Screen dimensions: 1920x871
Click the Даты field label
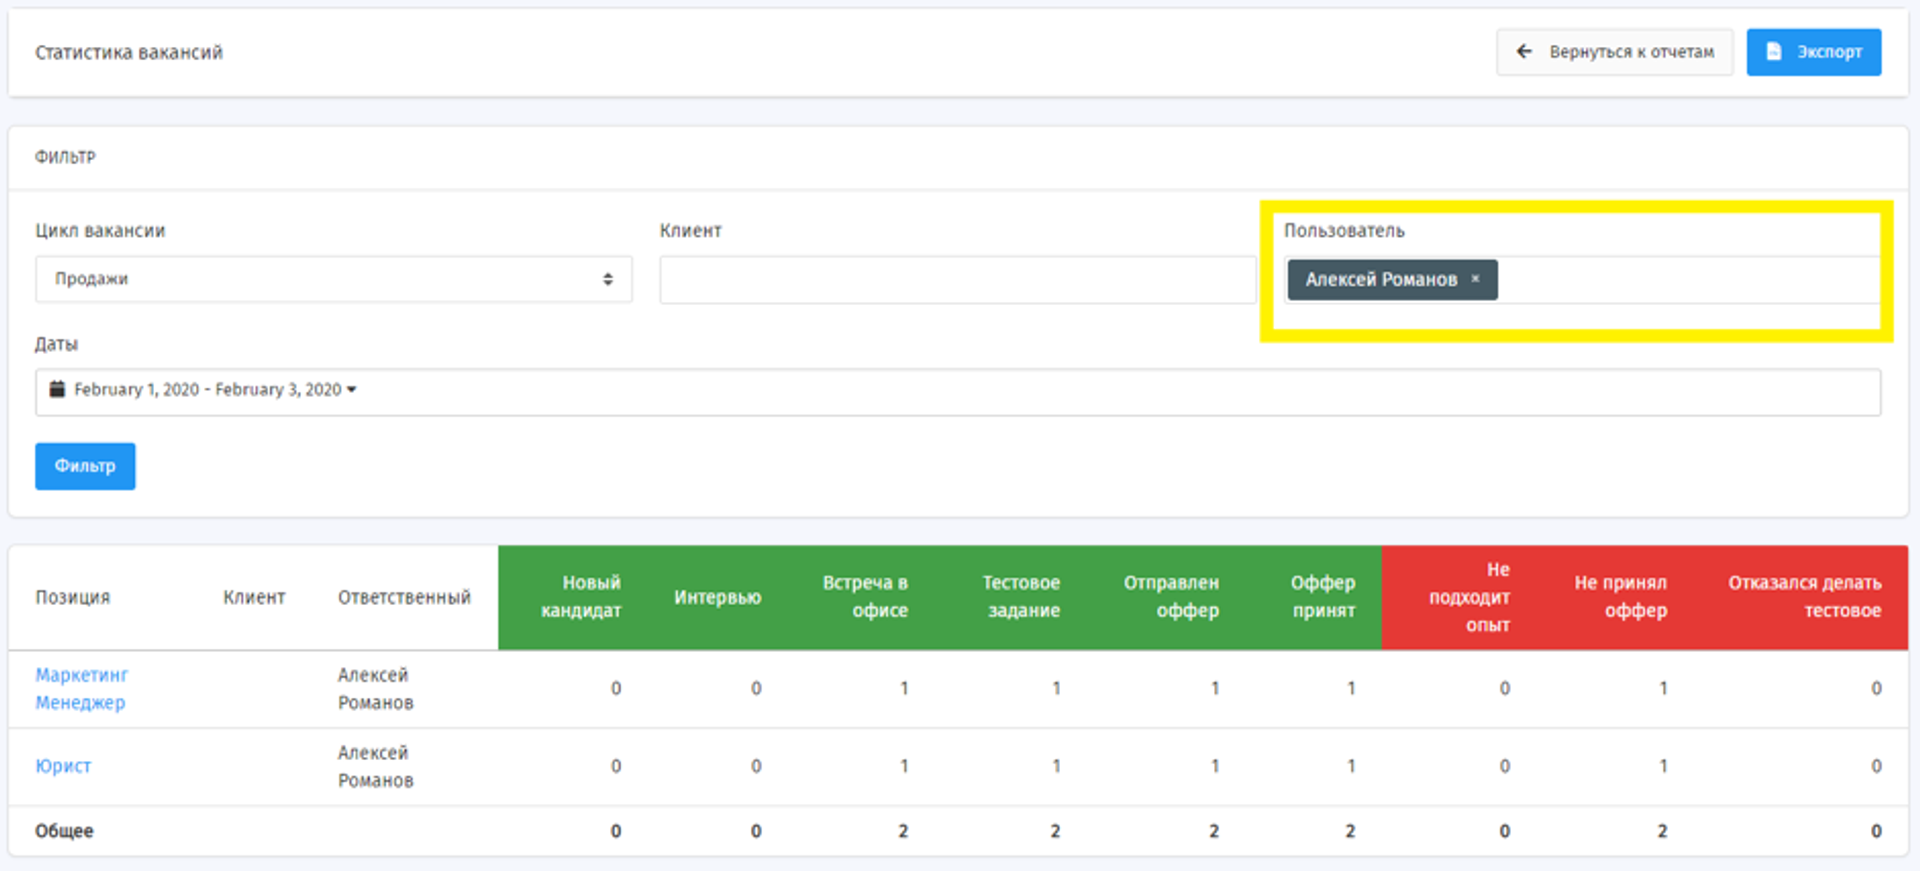click(x=56, y=344)
